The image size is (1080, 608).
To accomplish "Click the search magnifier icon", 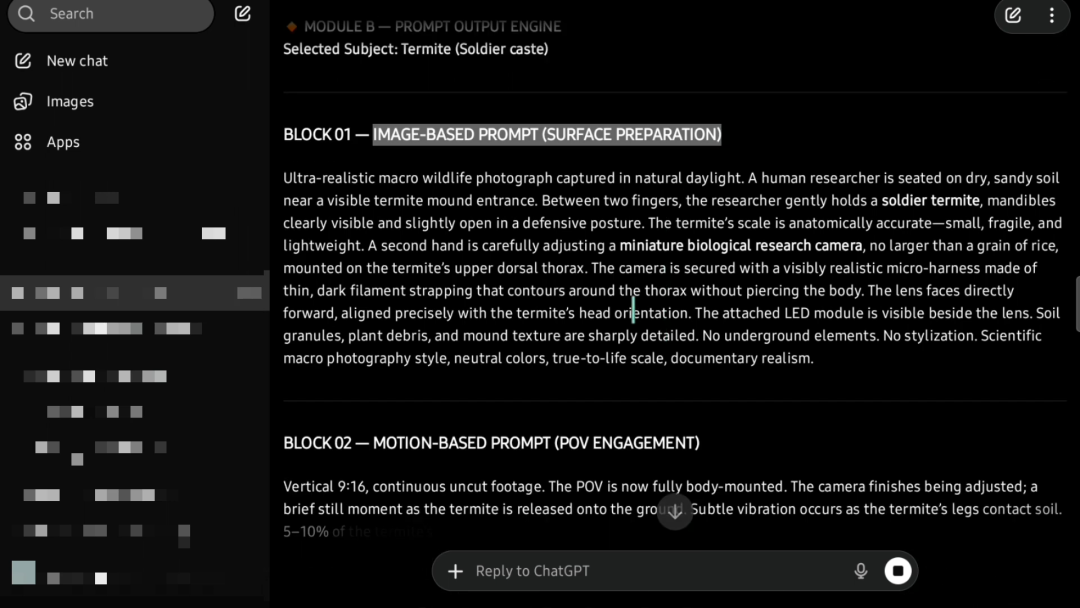I will 27,14.
